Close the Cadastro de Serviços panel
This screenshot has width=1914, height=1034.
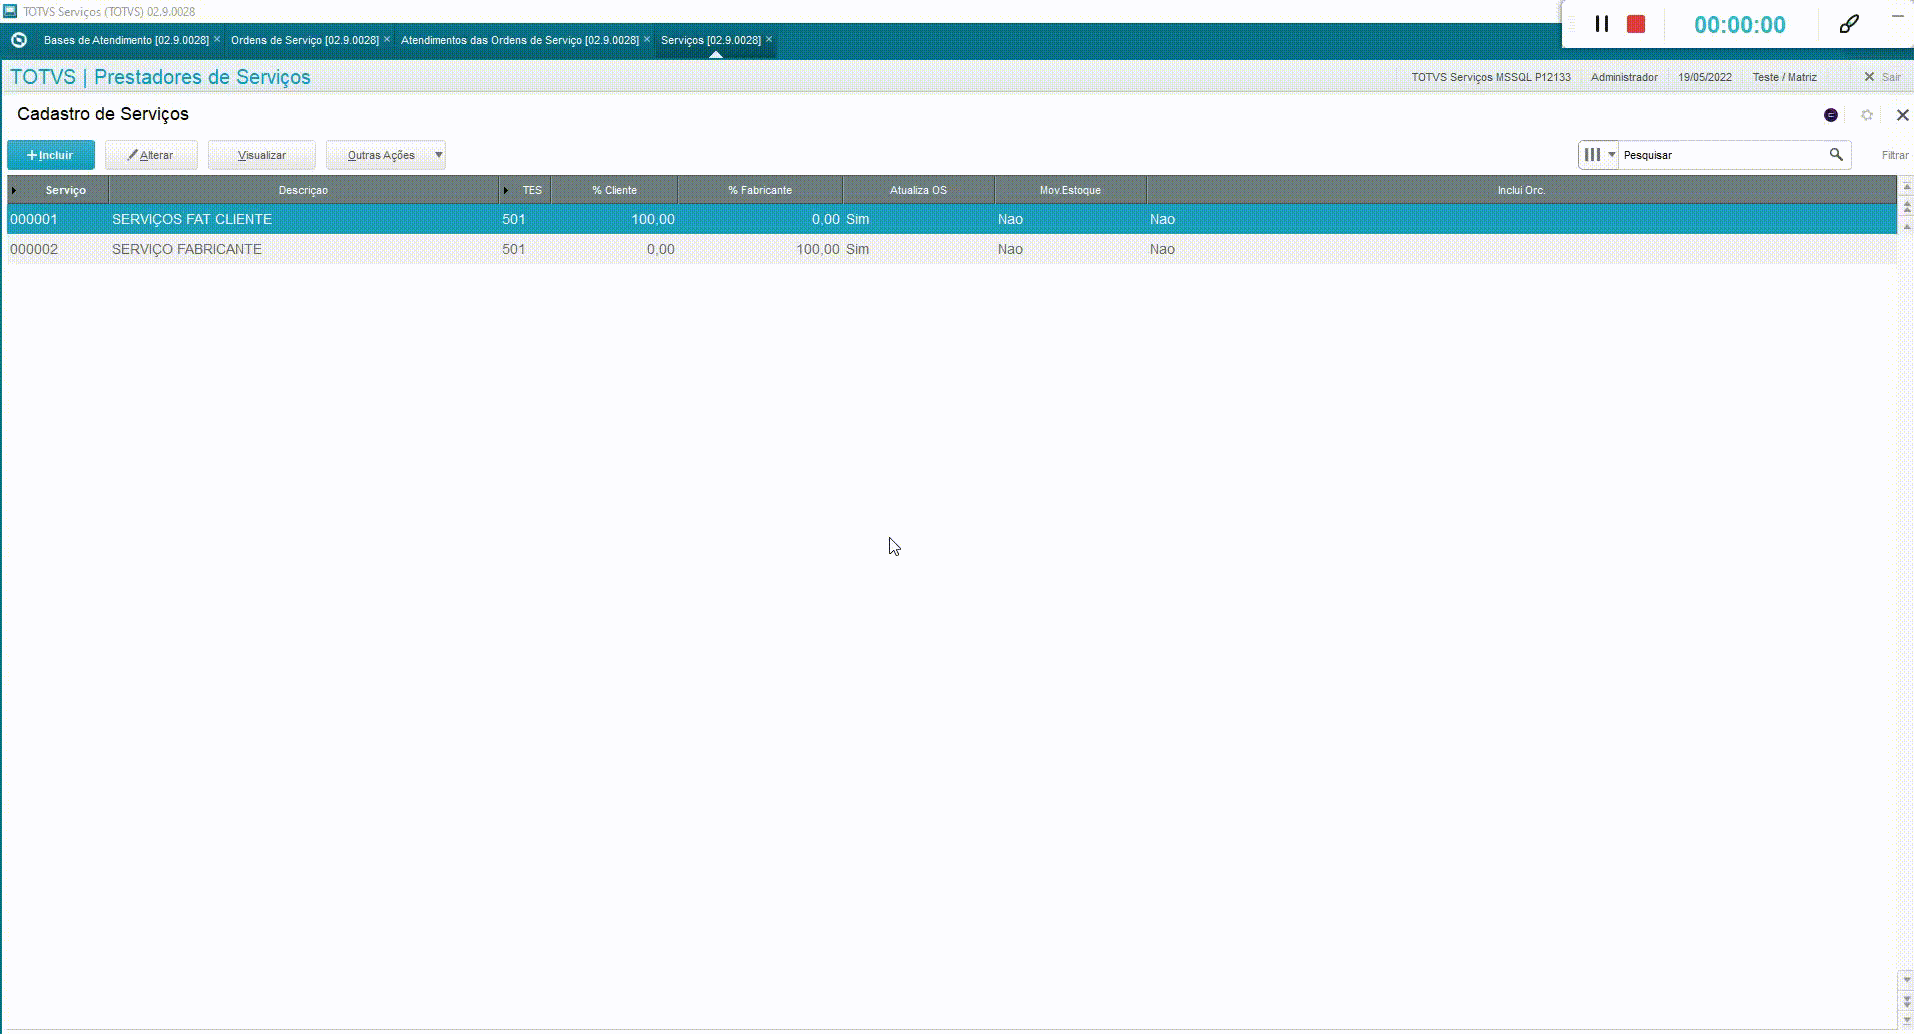(x=1902, y=115)
